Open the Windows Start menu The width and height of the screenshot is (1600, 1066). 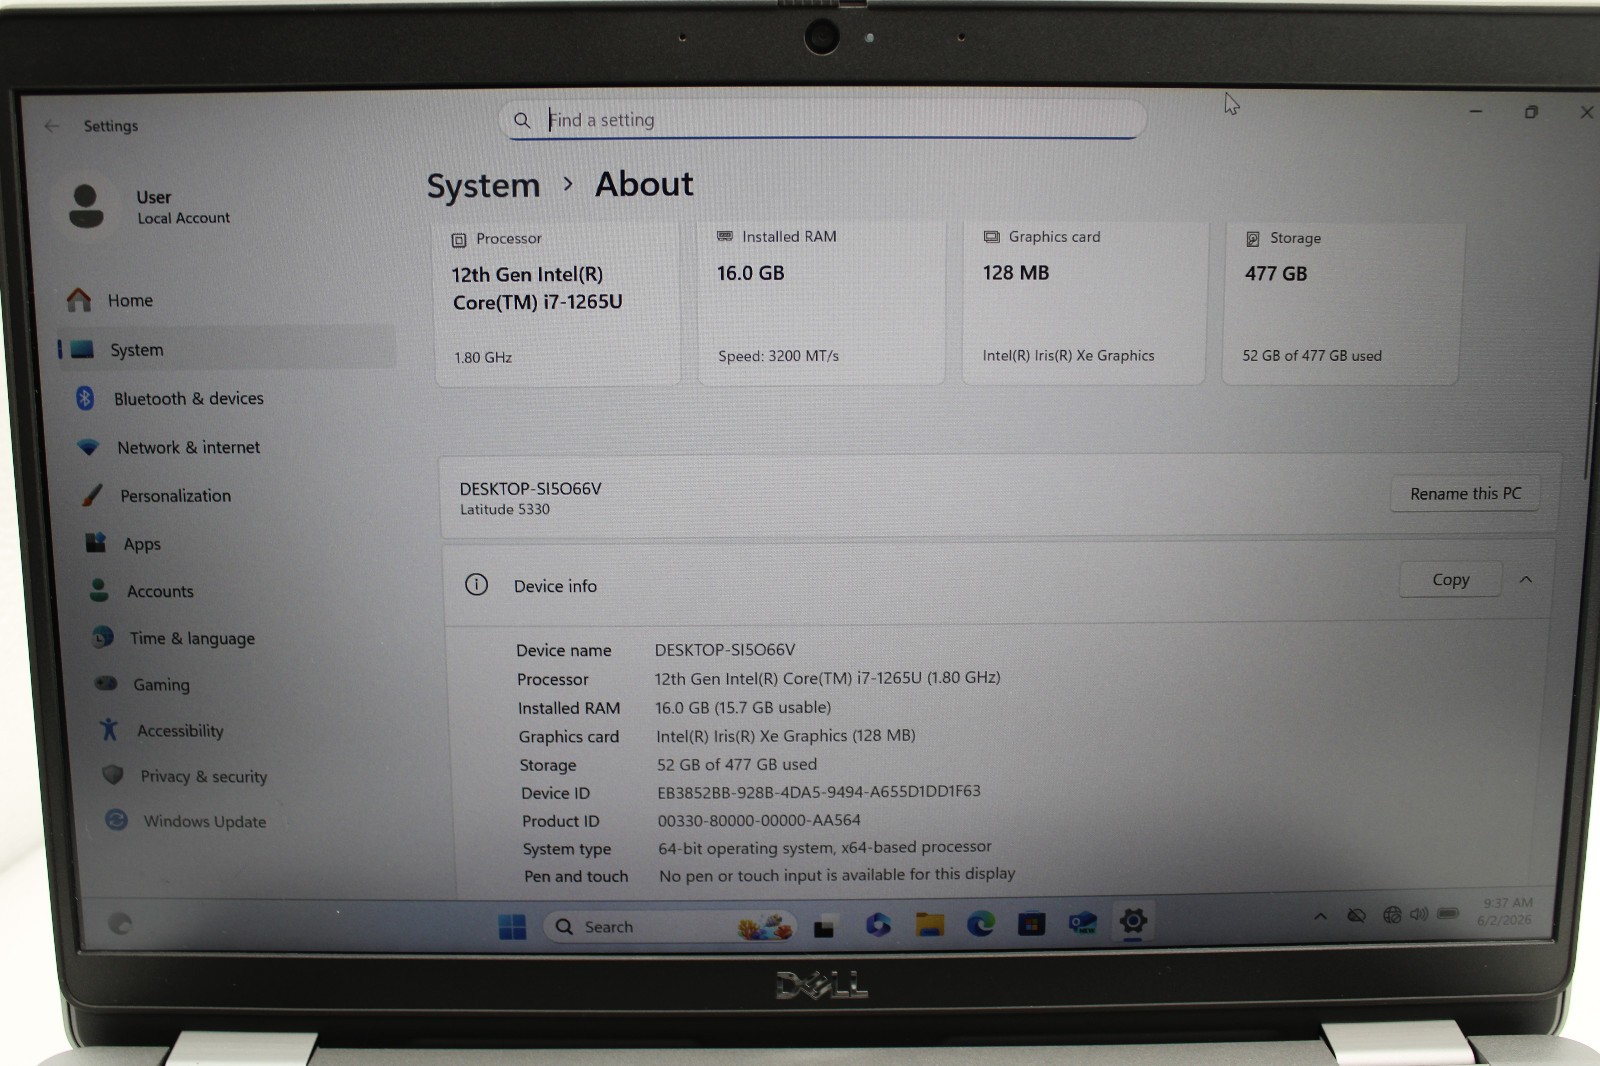point(512,927)
